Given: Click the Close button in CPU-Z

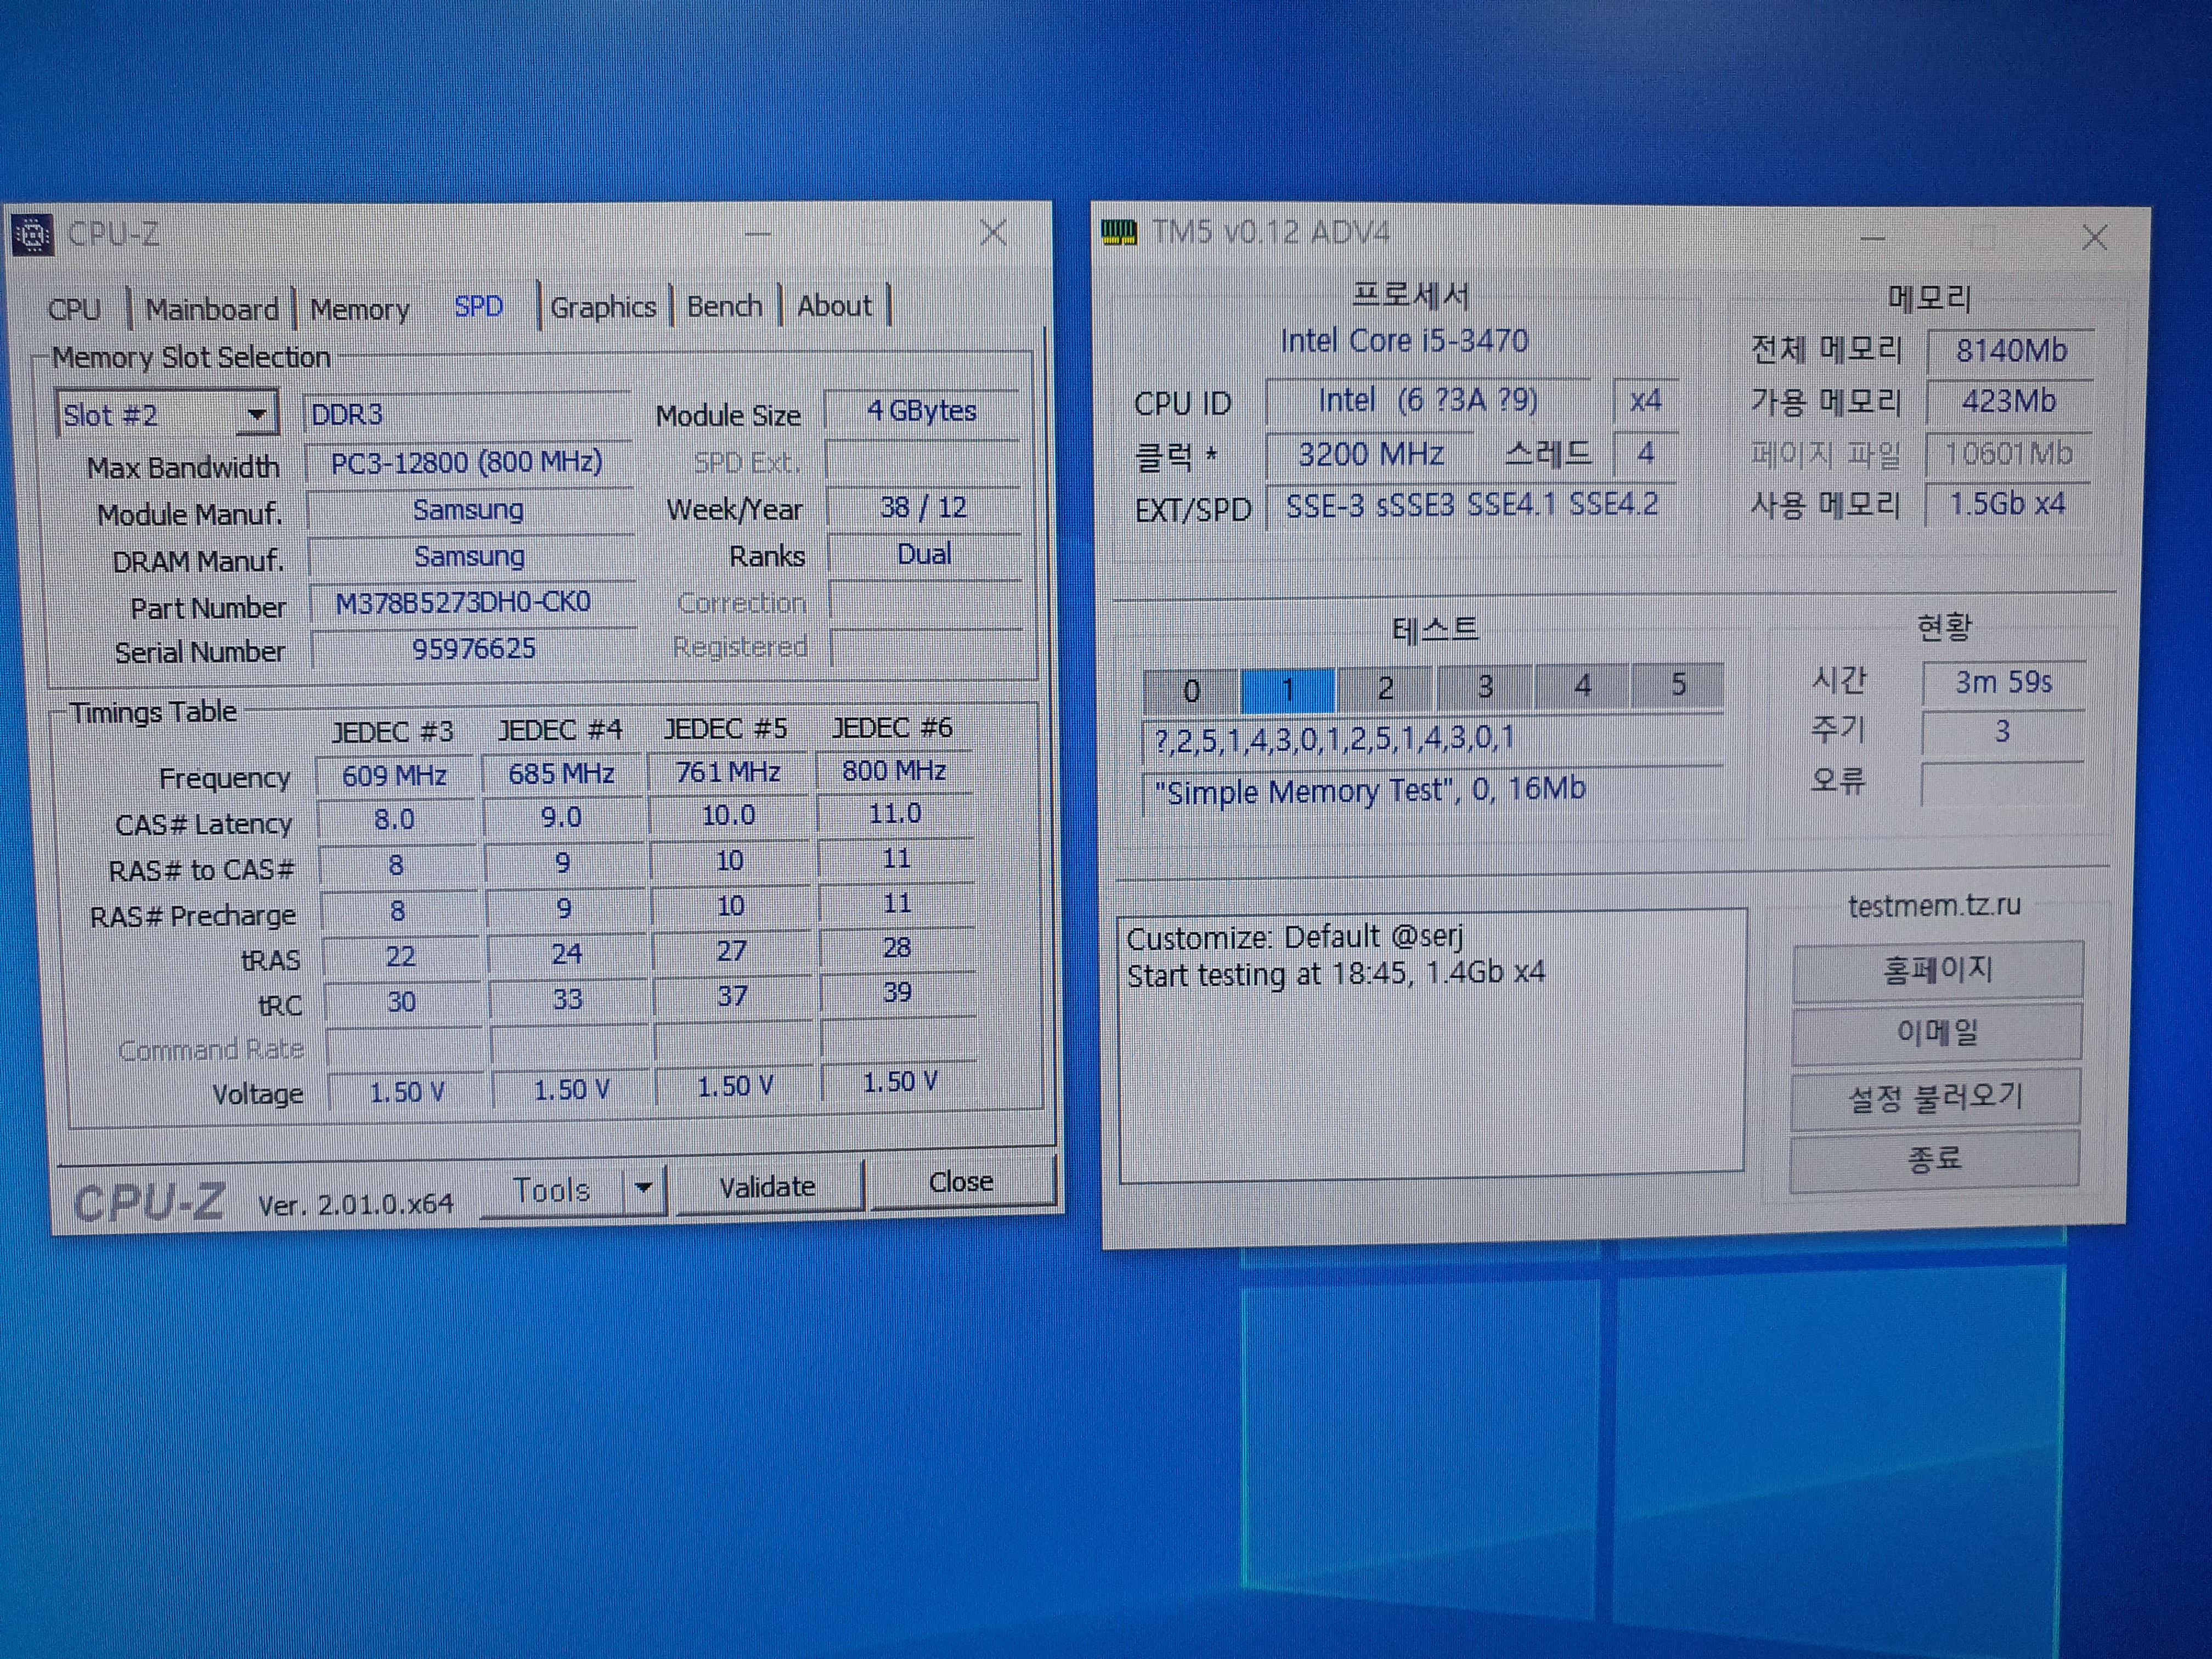Looking at the screenshot, I should point(962,1182).
